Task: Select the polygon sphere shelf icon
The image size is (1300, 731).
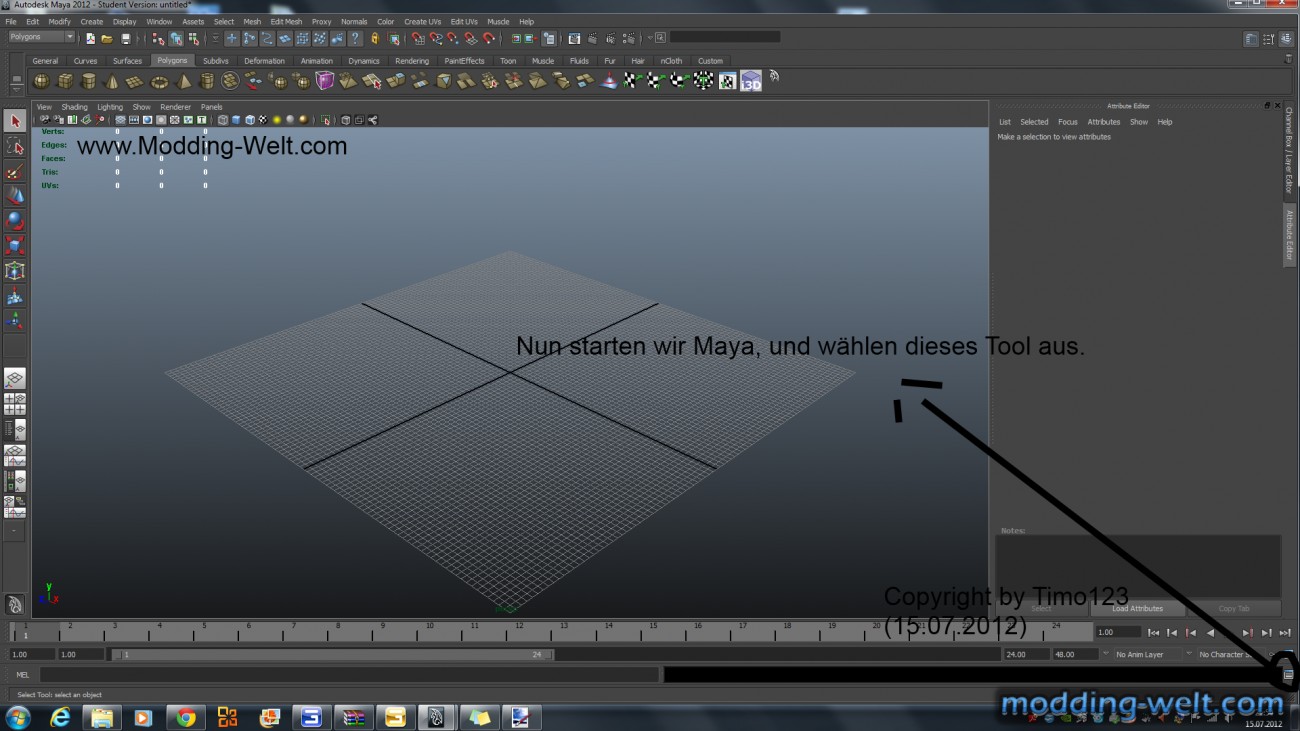Action: (42, 81)
